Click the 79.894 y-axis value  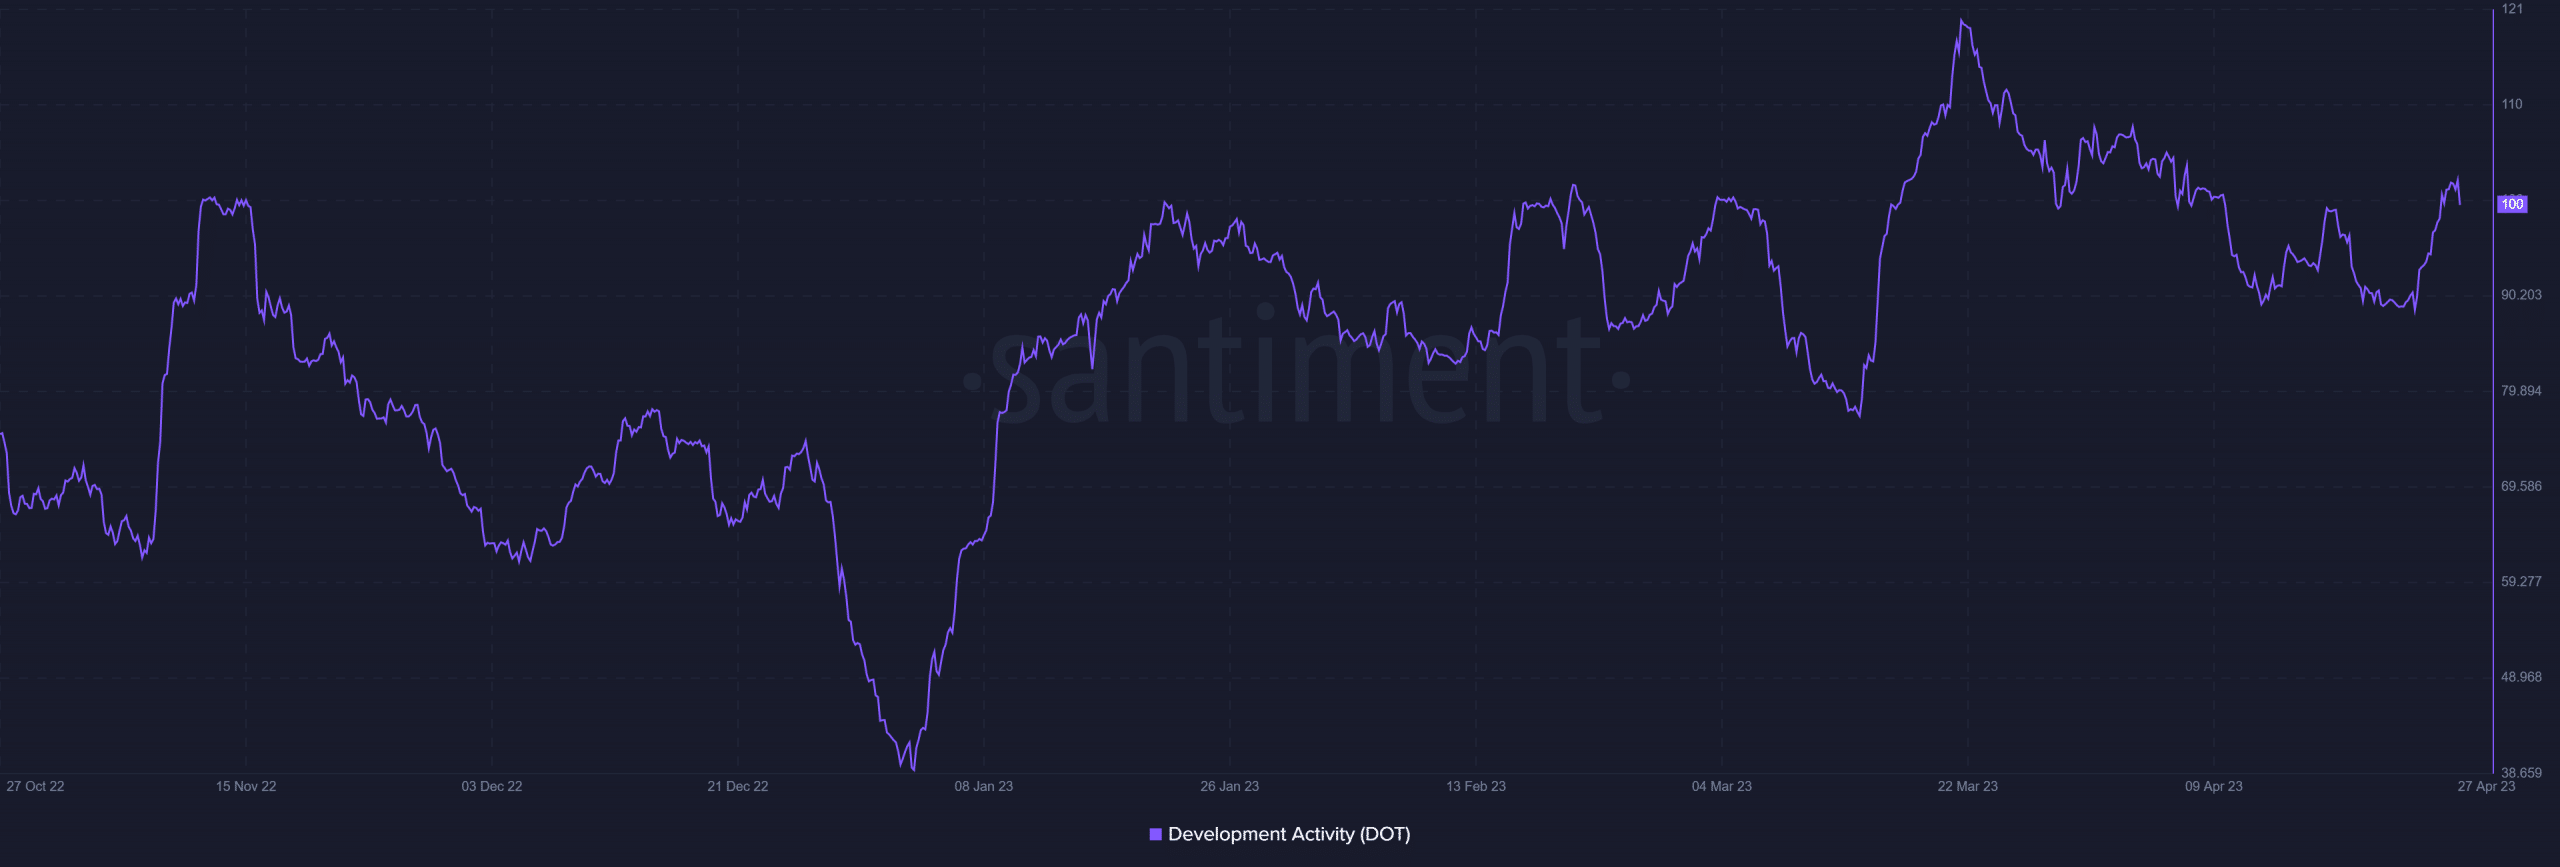pyautogui.click(x=2521, y=391)
